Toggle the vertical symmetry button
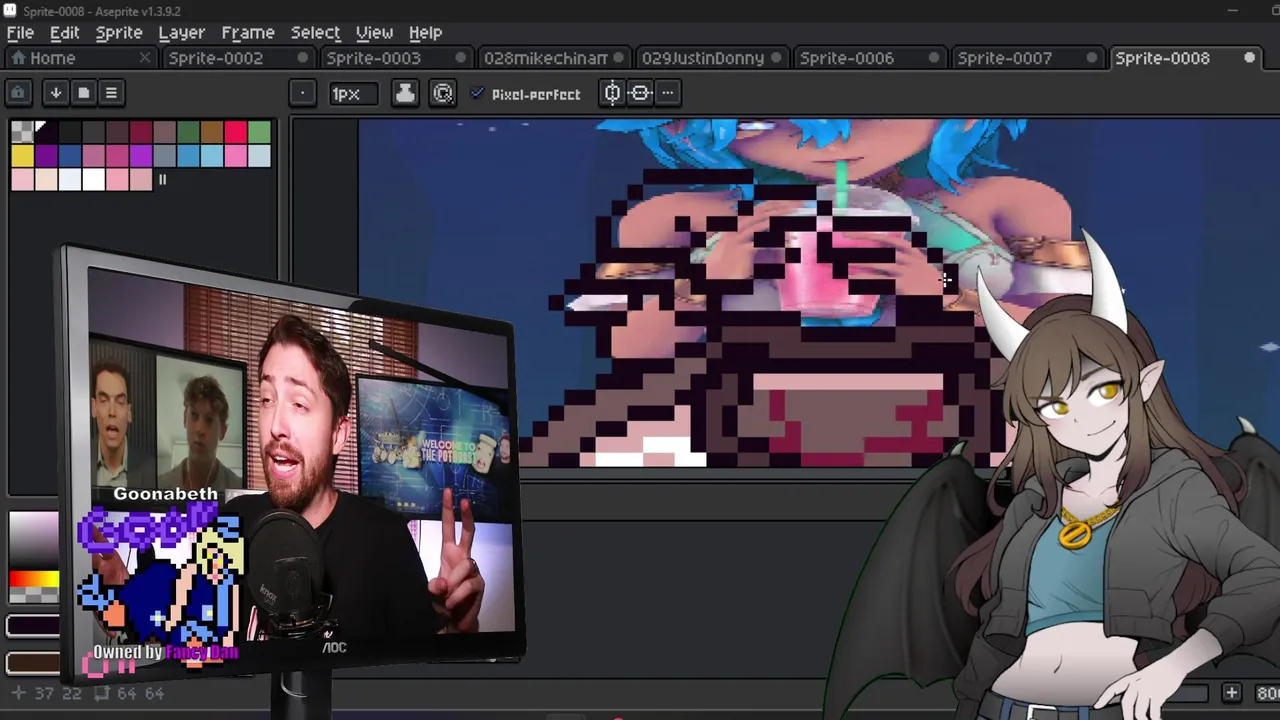The height and width of the screenshot is (720, 1280). tap(612, 94)
